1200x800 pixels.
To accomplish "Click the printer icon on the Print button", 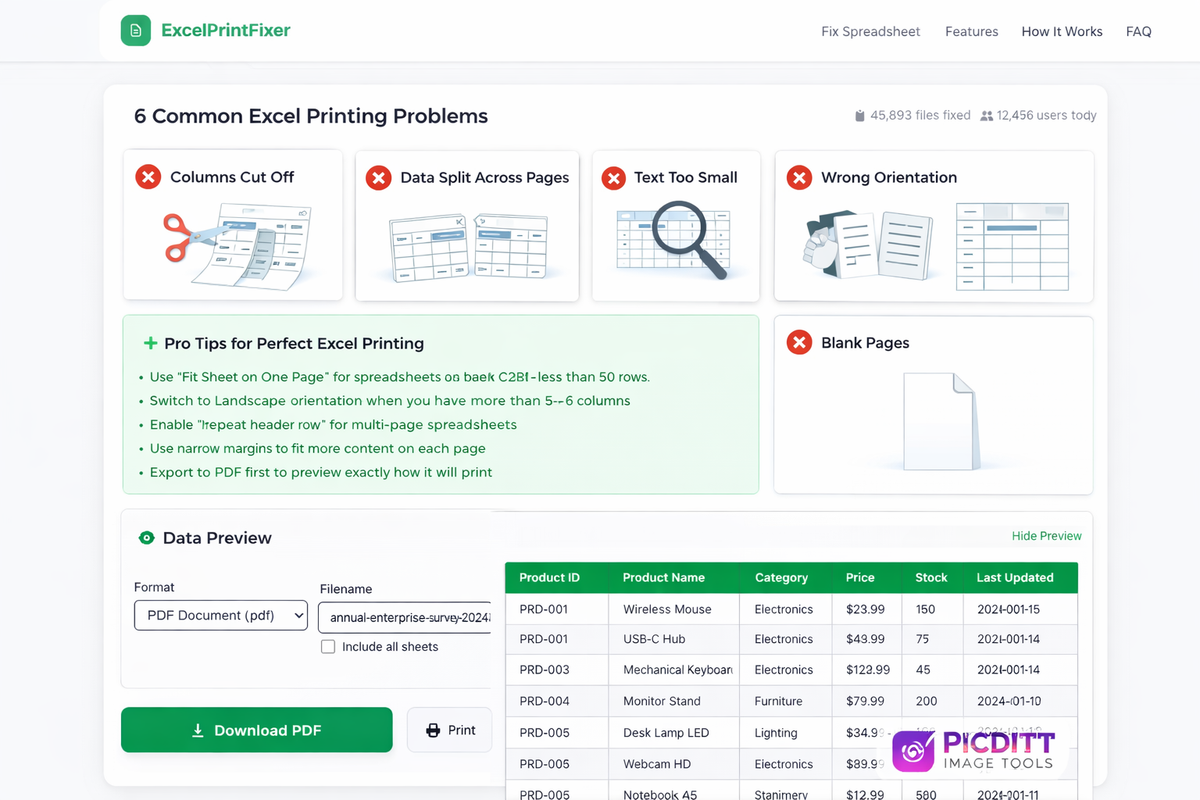I will click(x=433, y=730).
